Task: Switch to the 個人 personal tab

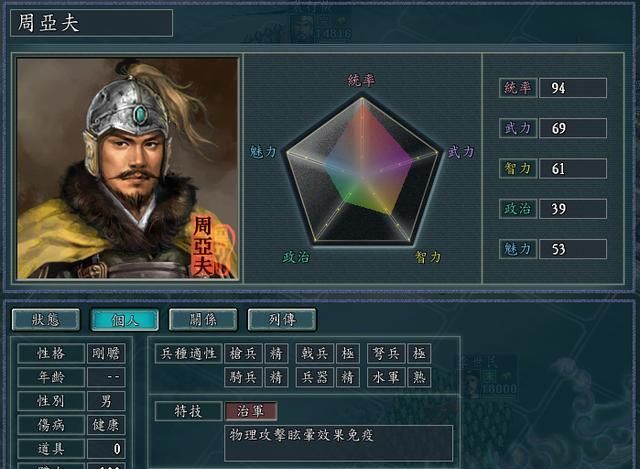Action: [x=124, y=319]
